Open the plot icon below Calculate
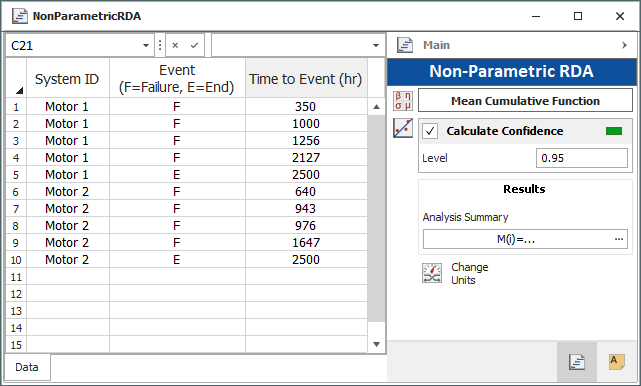This screenshot has height=386, width=641. (403, 128)
